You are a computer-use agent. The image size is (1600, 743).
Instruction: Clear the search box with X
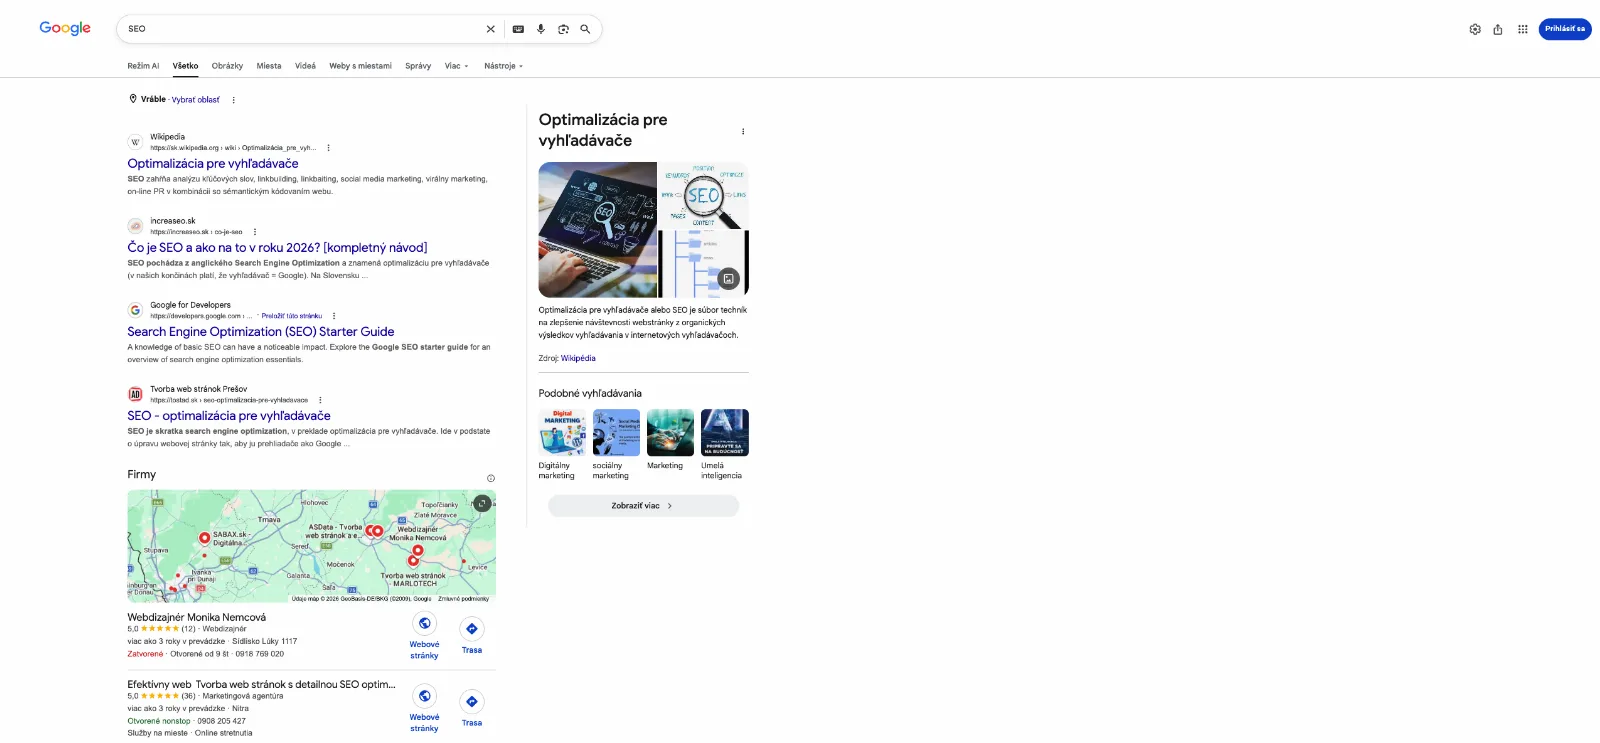(490, 29)
